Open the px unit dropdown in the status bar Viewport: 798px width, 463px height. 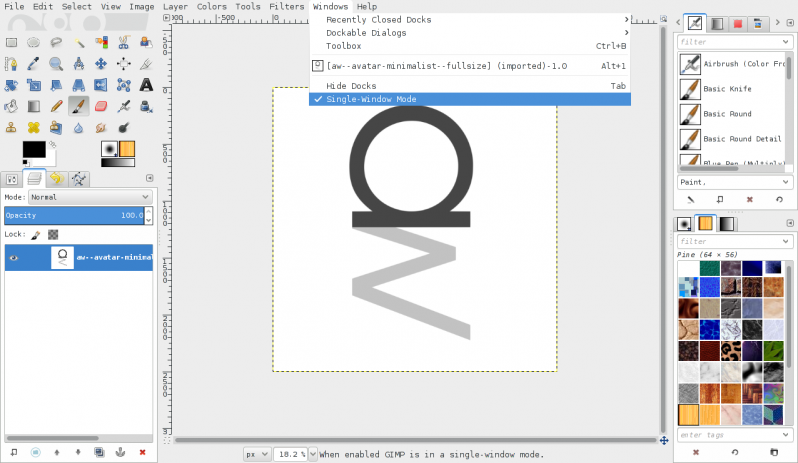256,454
